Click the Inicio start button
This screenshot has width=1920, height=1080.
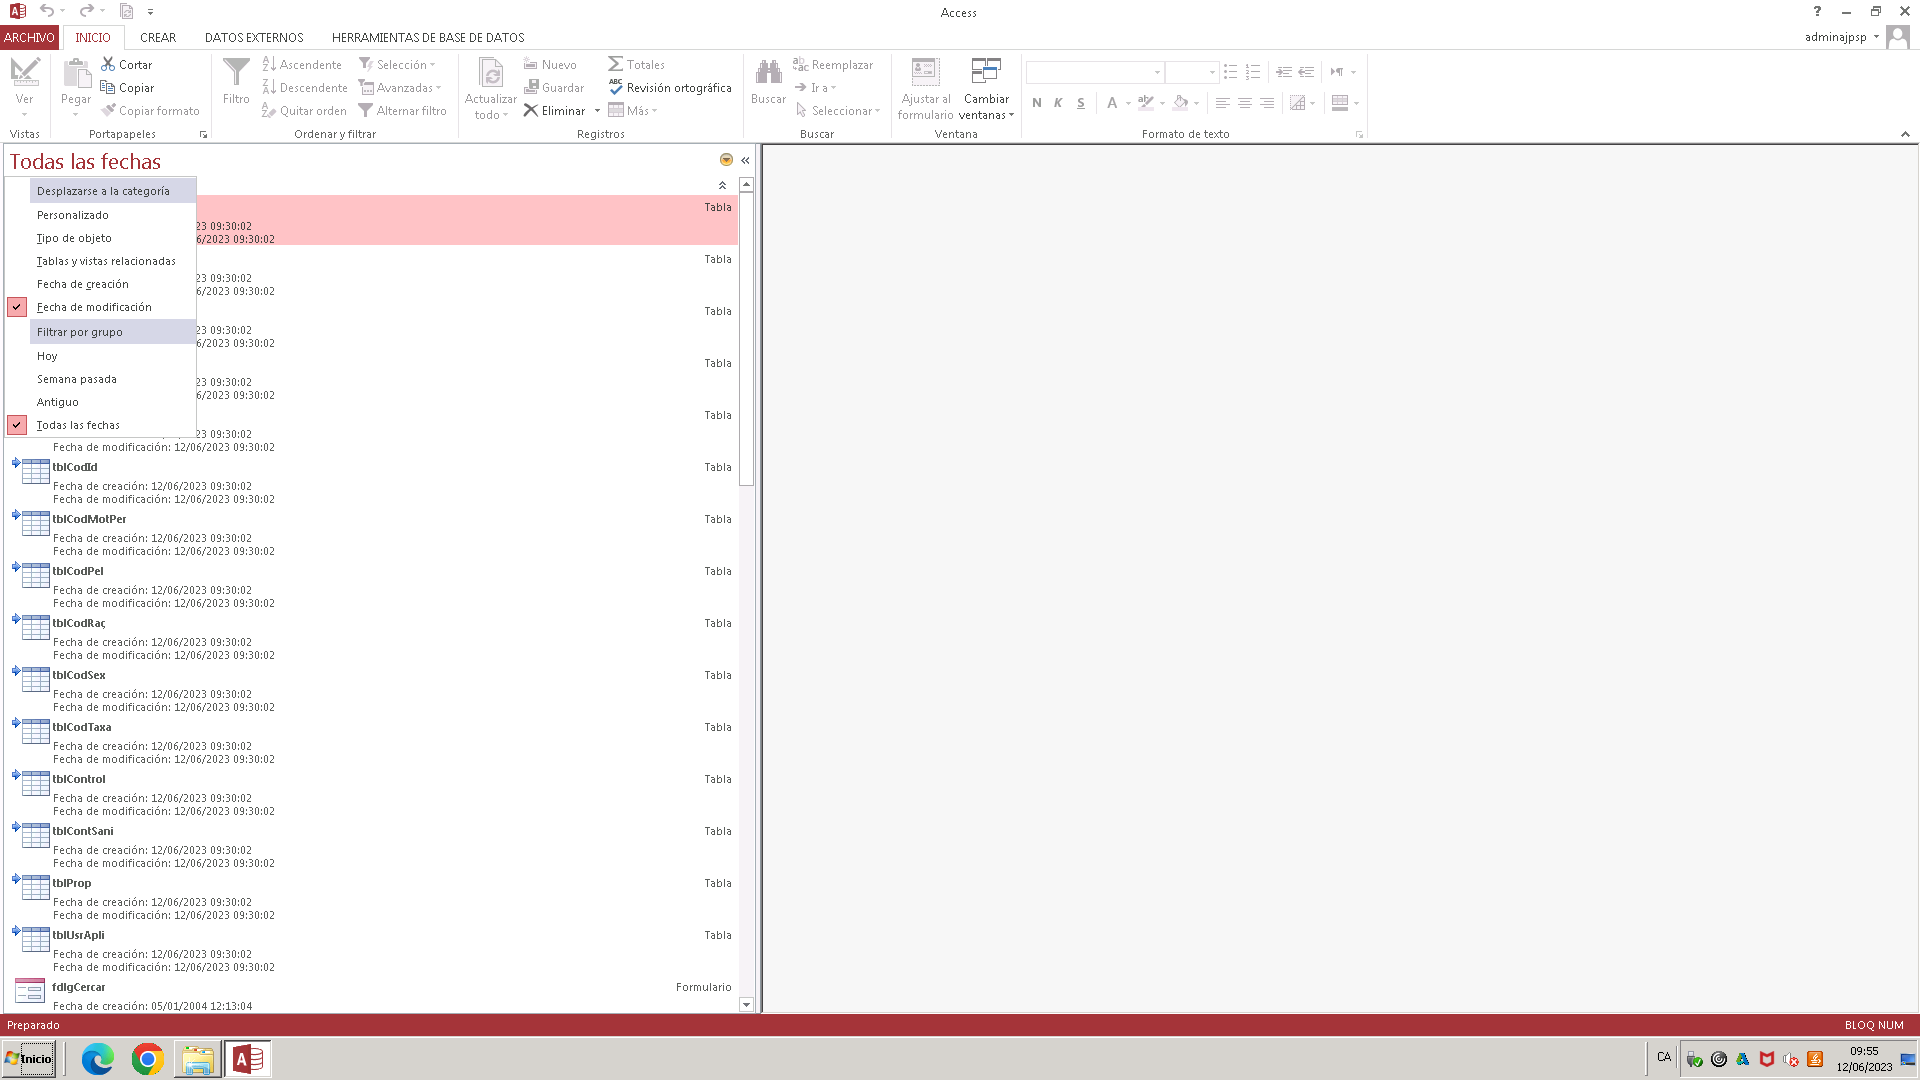(x=29, y=1059)
